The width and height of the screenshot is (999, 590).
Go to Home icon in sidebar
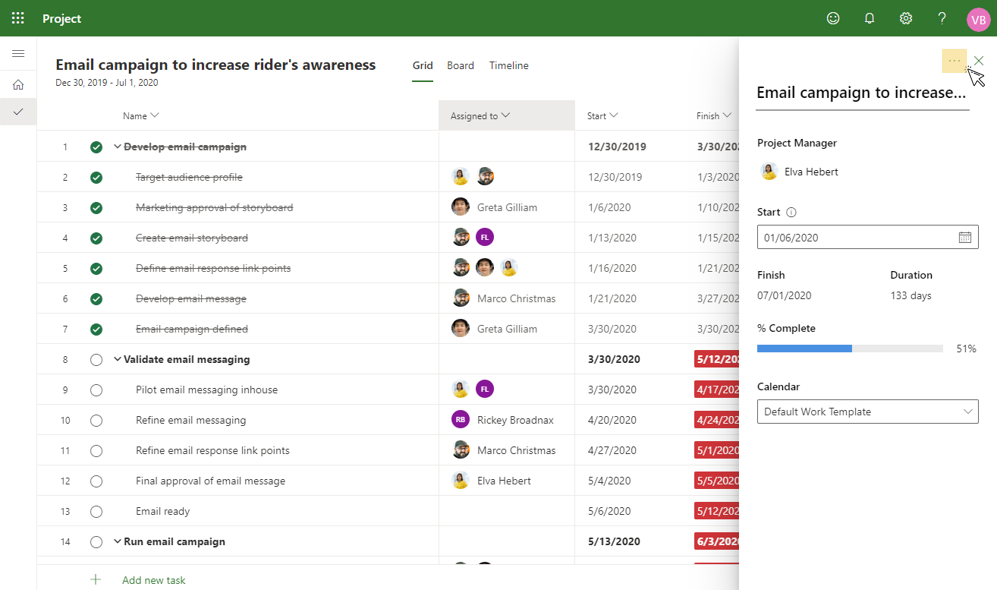(x=18, y=85)
